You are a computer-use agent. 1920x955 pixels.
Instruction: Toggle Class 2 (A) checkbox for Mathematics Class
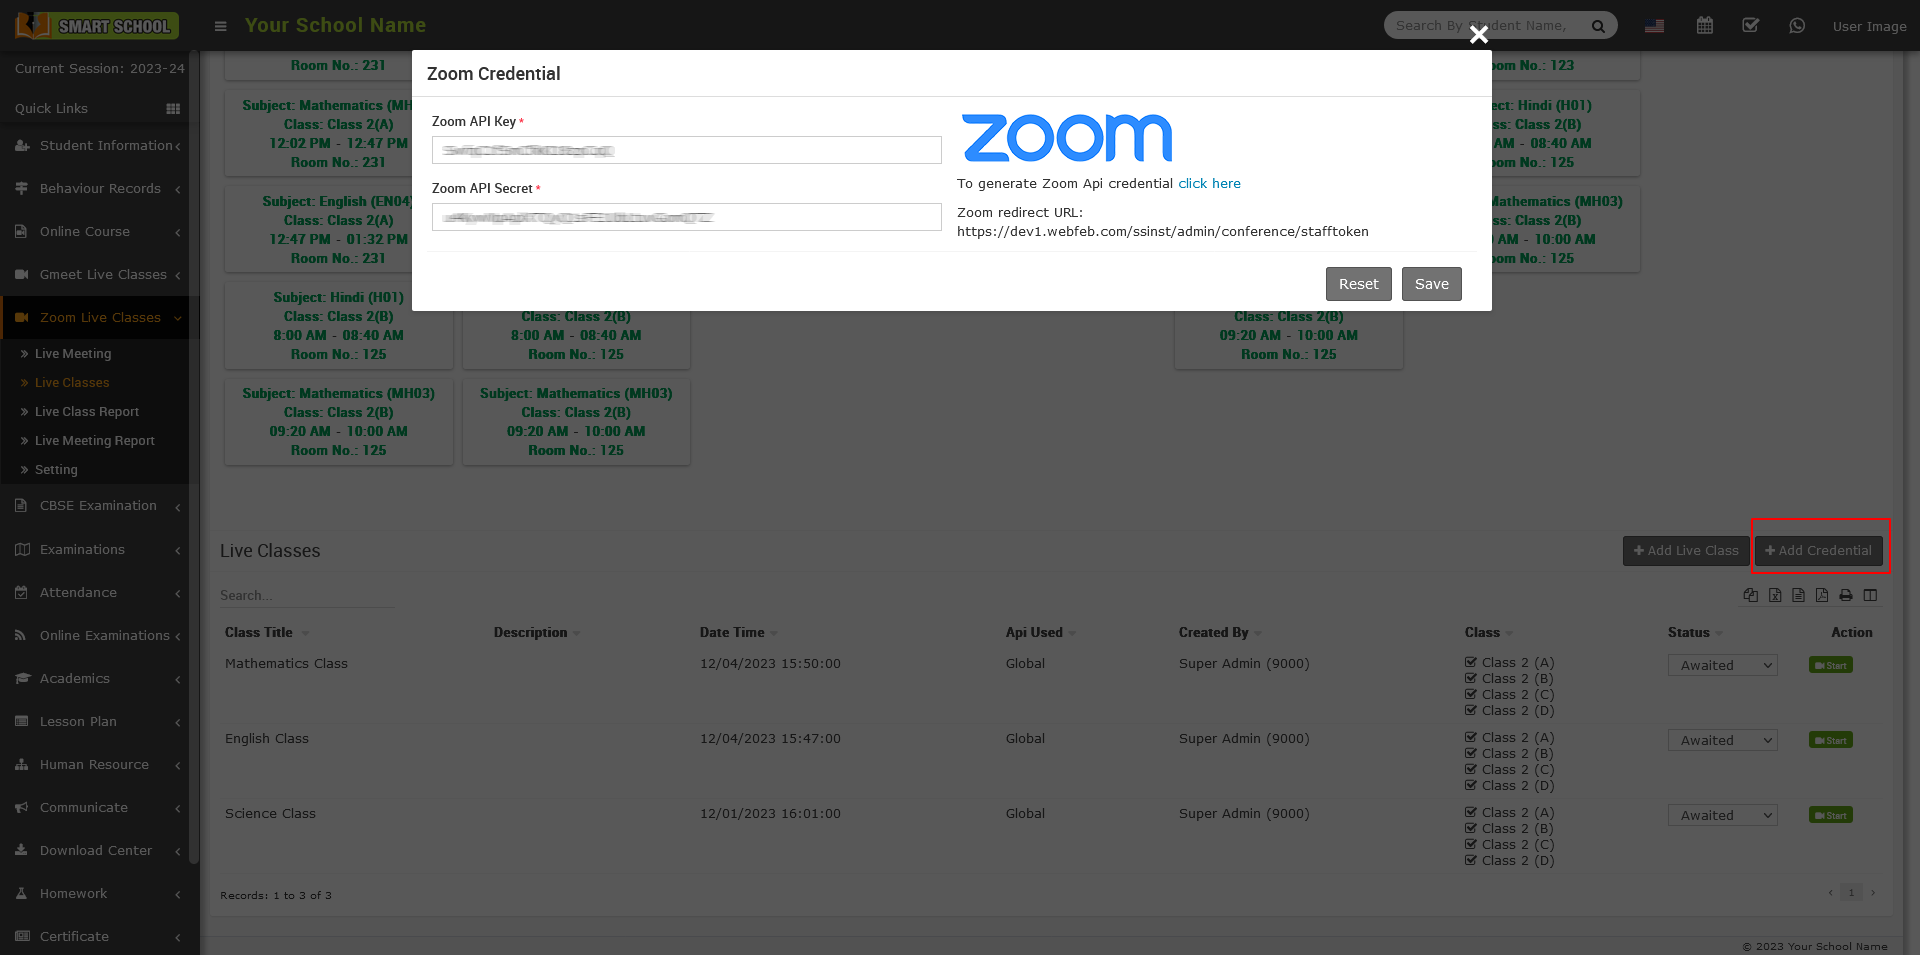[1471, 662]
